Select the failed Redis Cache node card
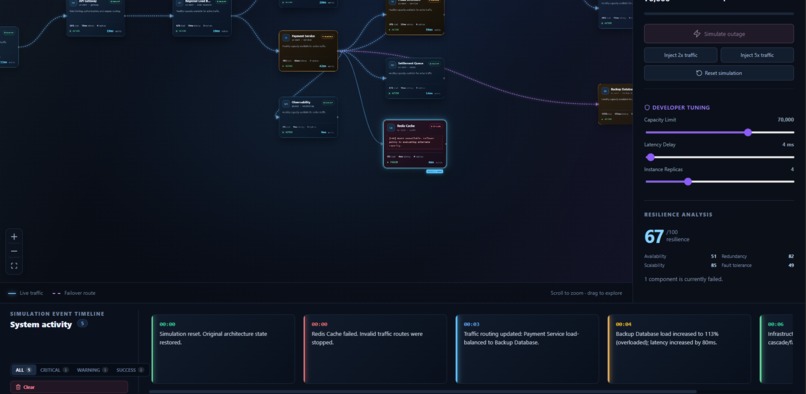806x394 pixels. click(415, 144)
